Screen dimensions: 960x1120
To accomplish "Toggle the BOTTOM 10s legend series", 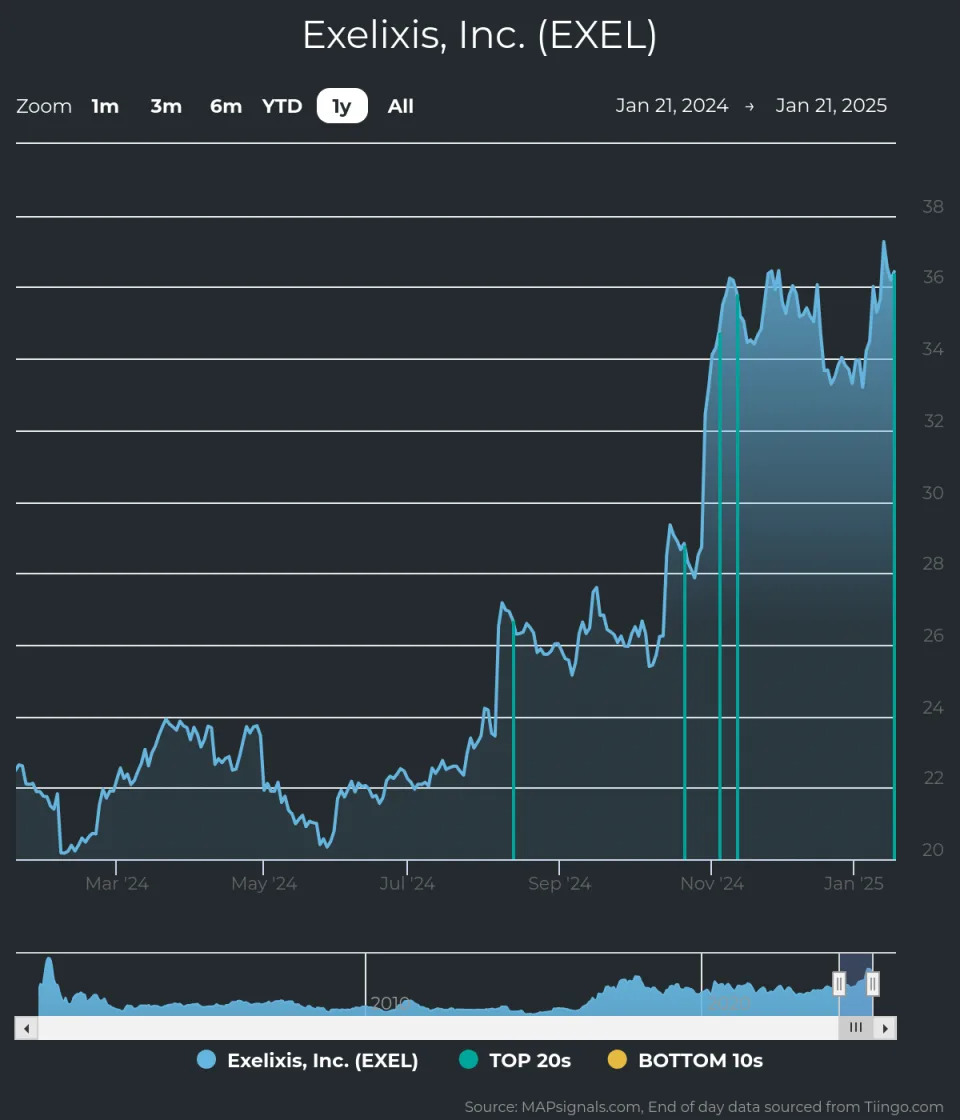I will [685, 1060].
